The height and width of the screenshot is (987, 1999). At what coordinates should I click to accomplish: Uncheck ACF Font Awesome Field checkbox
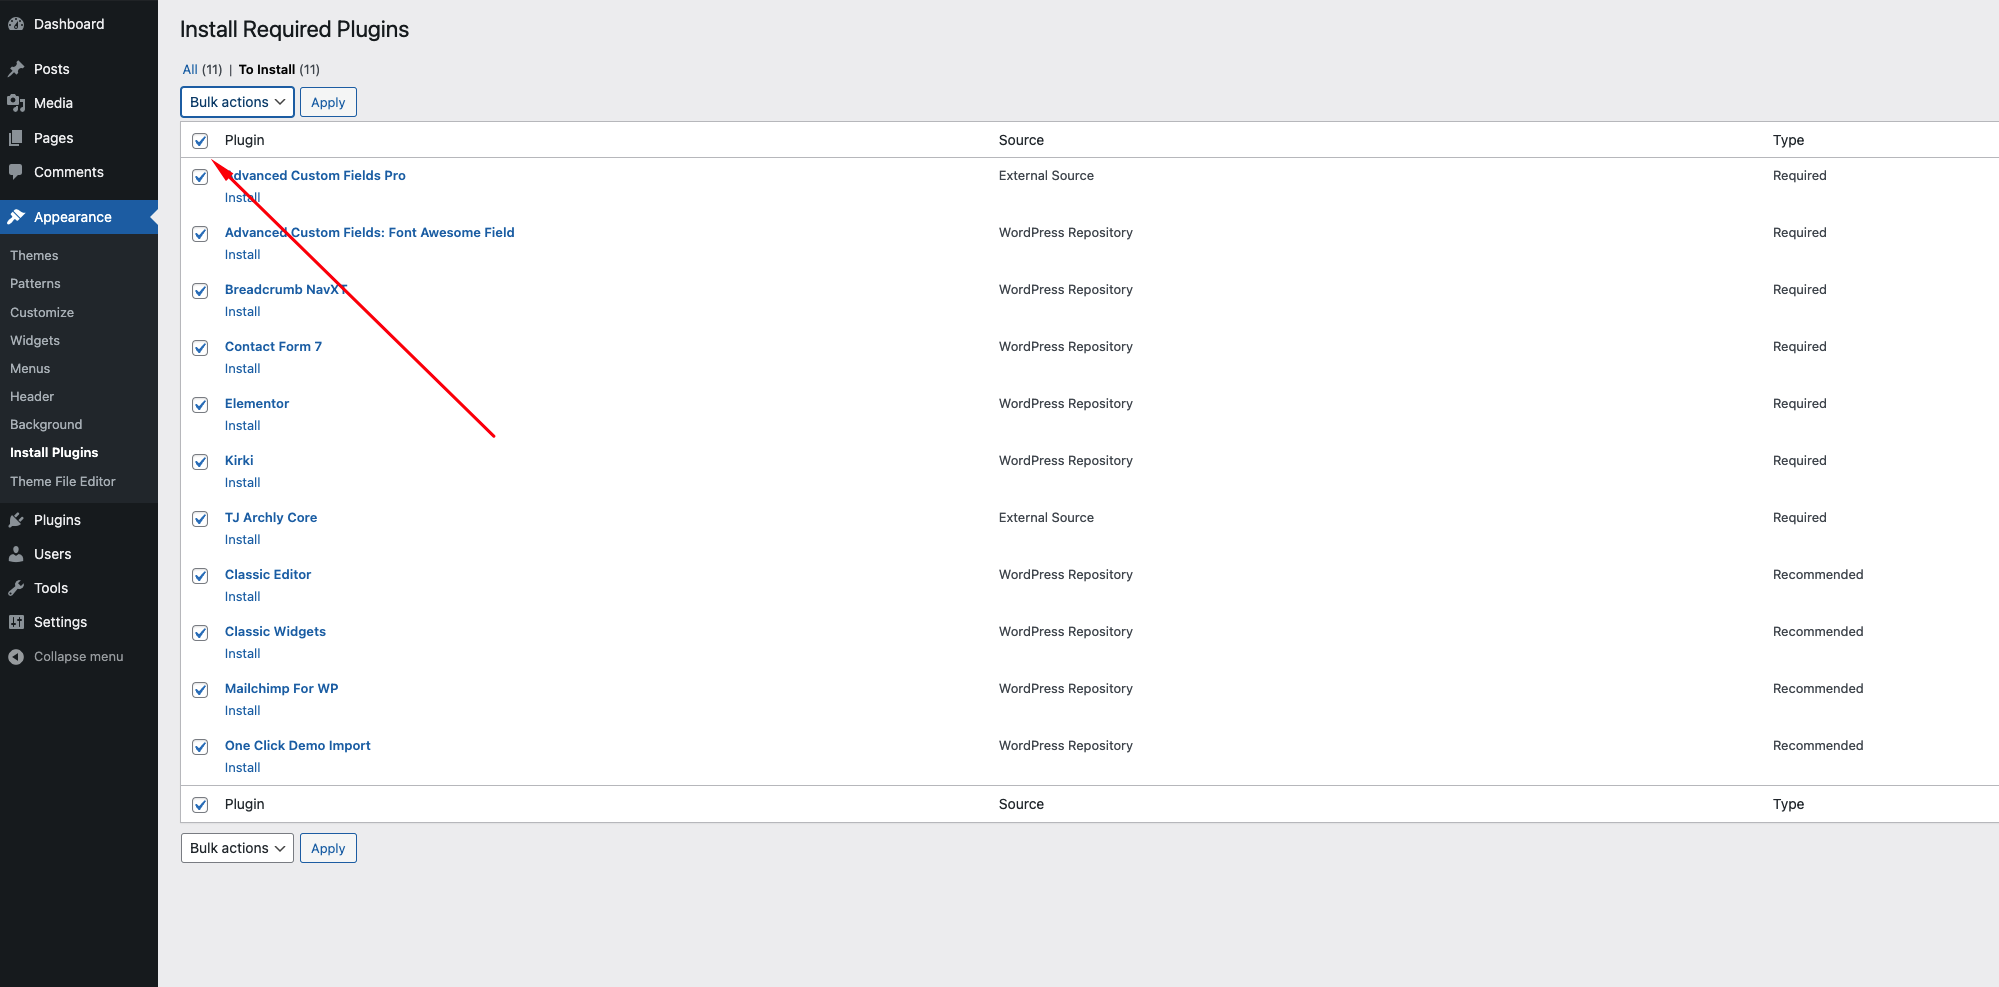point(200,234)
